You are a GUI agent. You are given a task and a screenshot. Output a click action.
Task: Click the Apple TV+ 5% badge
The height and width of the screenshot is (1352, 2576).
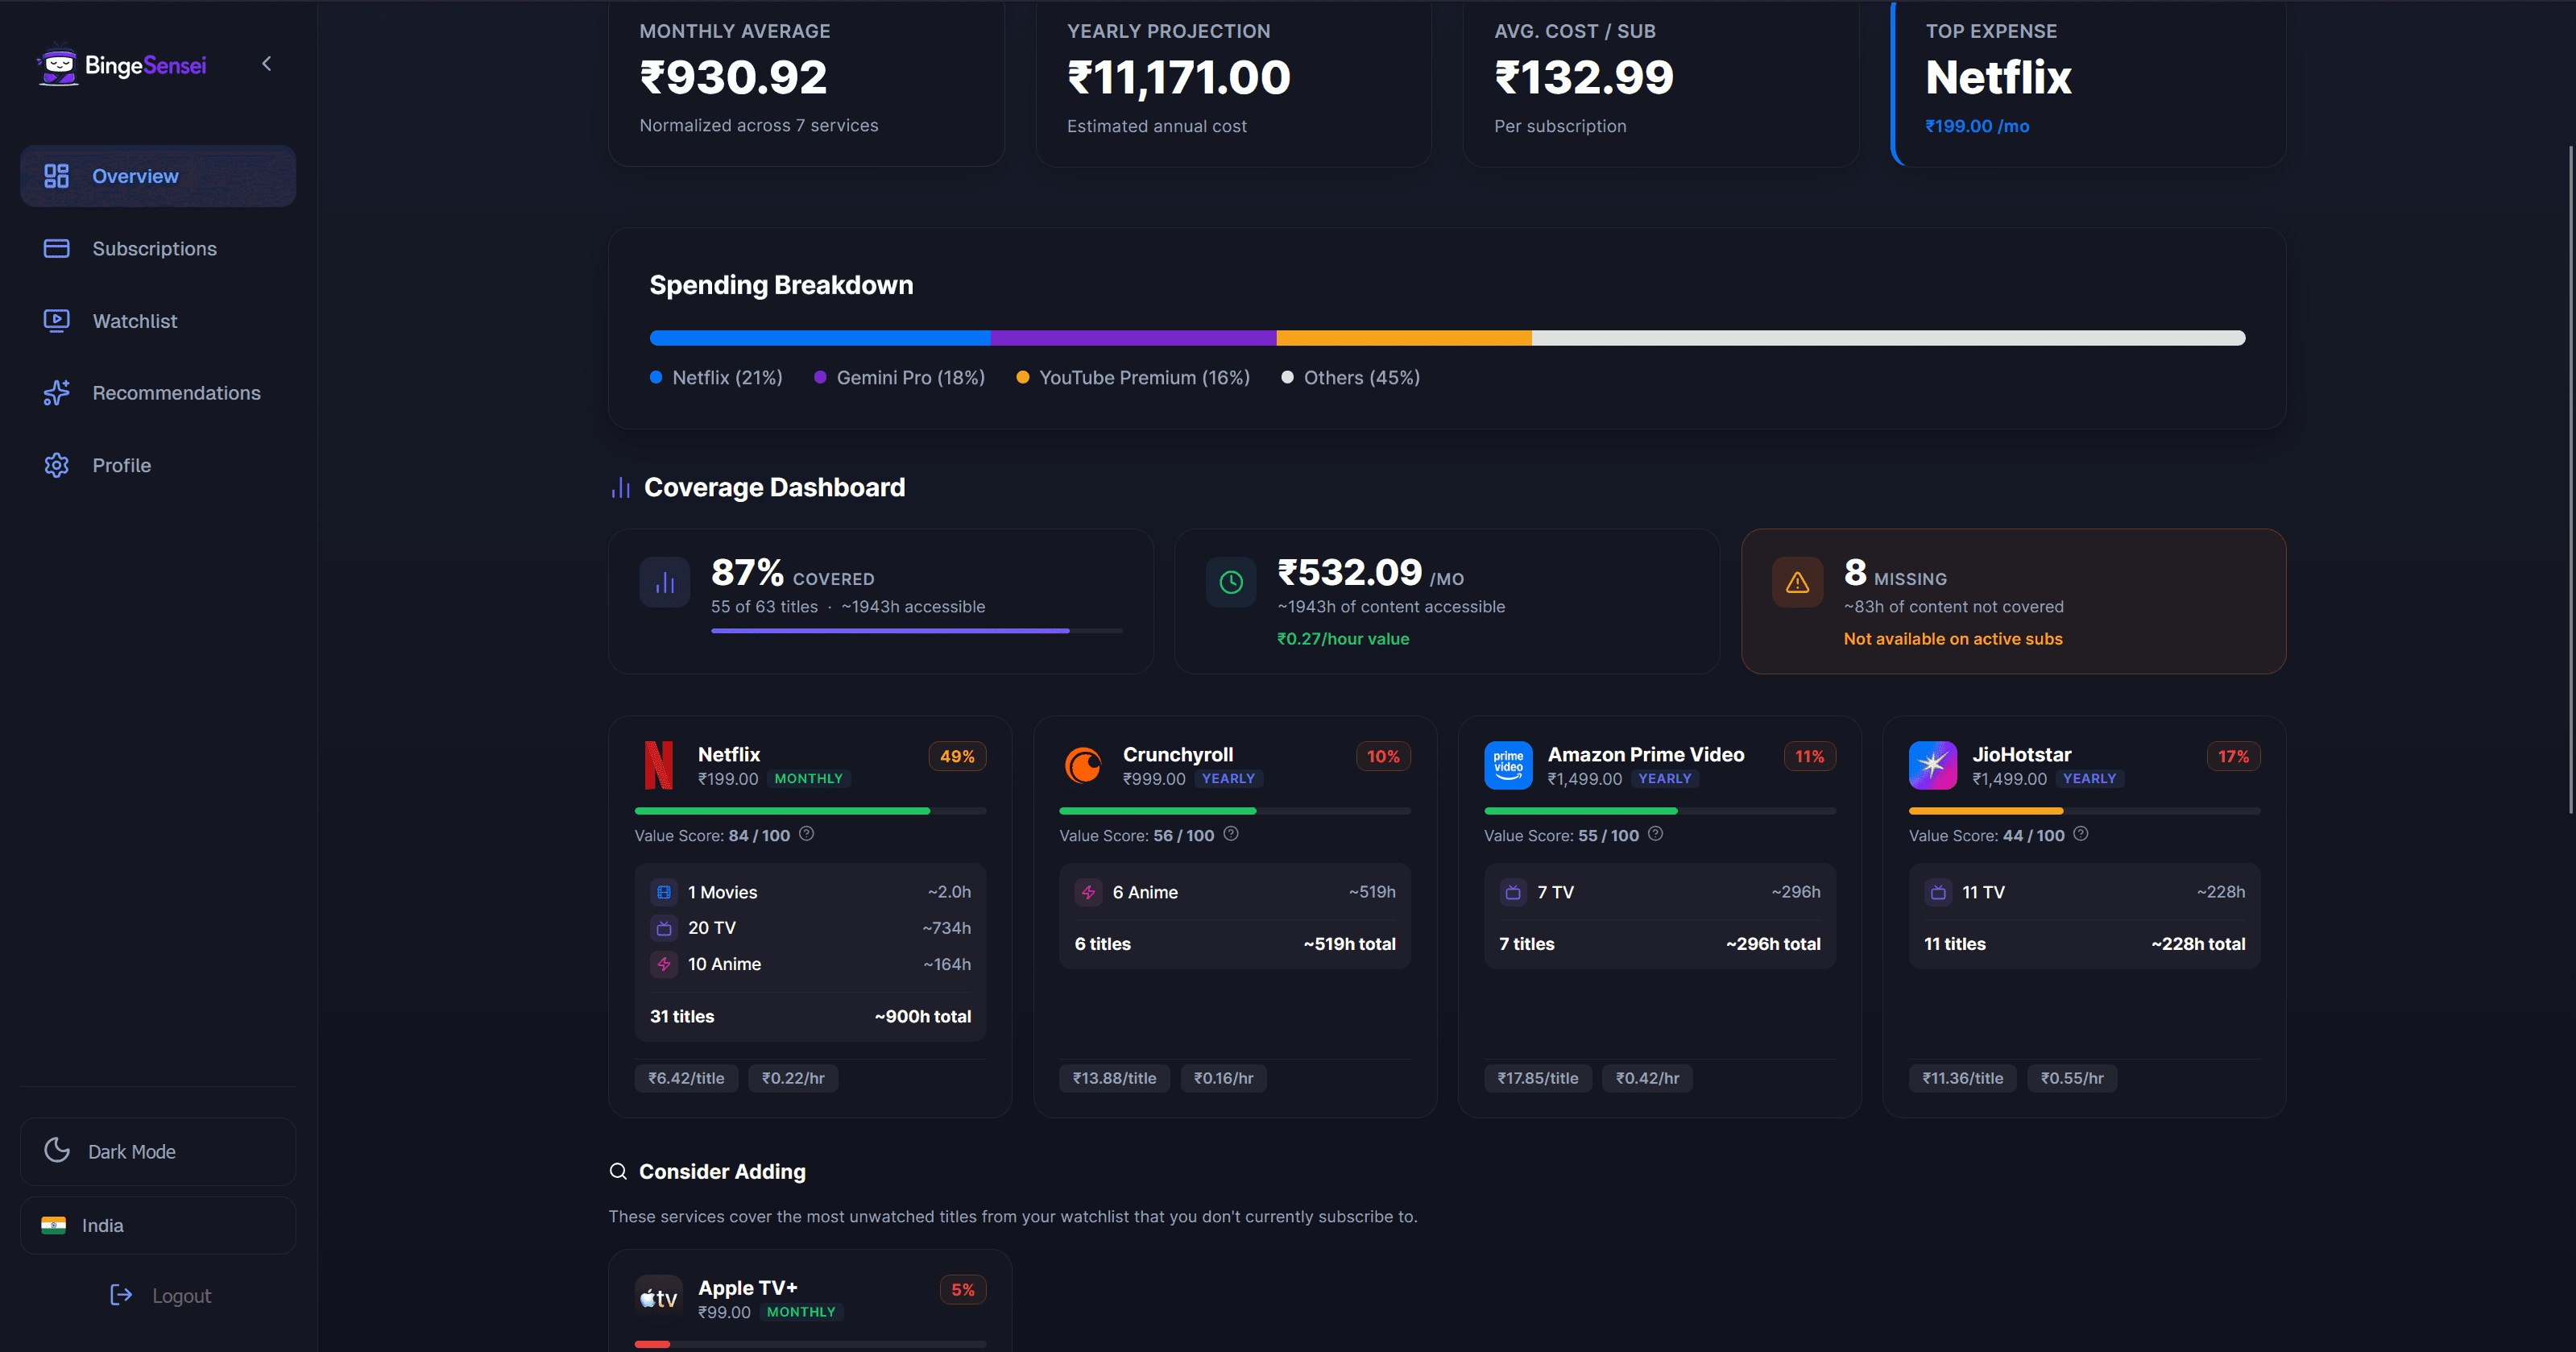click(963, 1290)
